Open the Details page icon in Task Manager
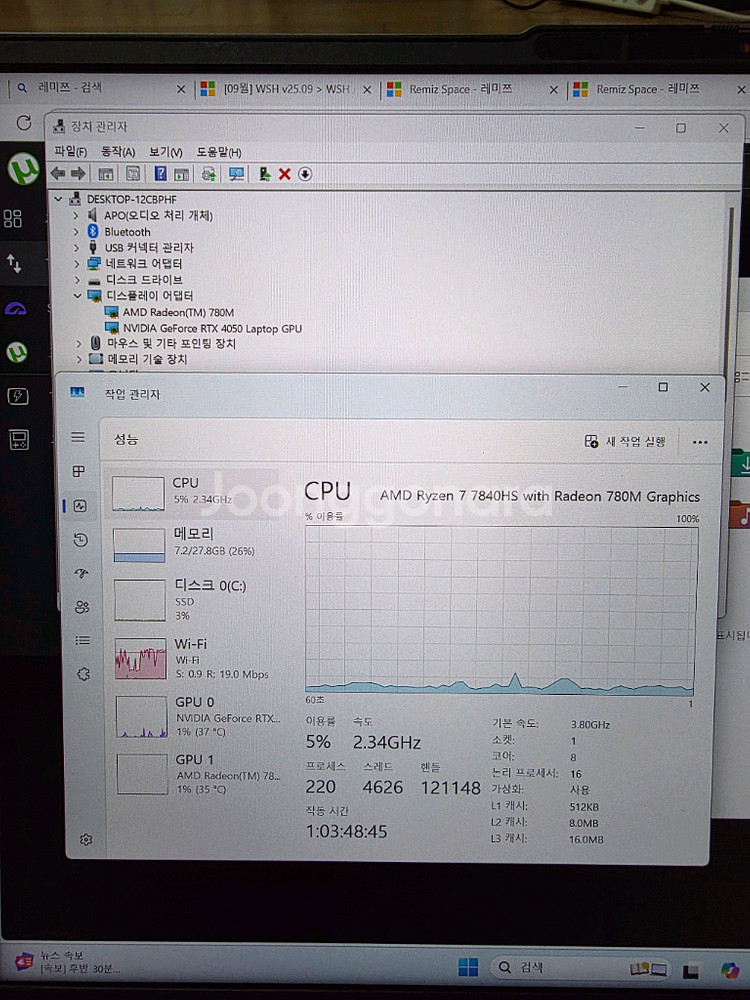Image resolution: width=750 pixels, height=1000 pixels. tap(82, 640)
